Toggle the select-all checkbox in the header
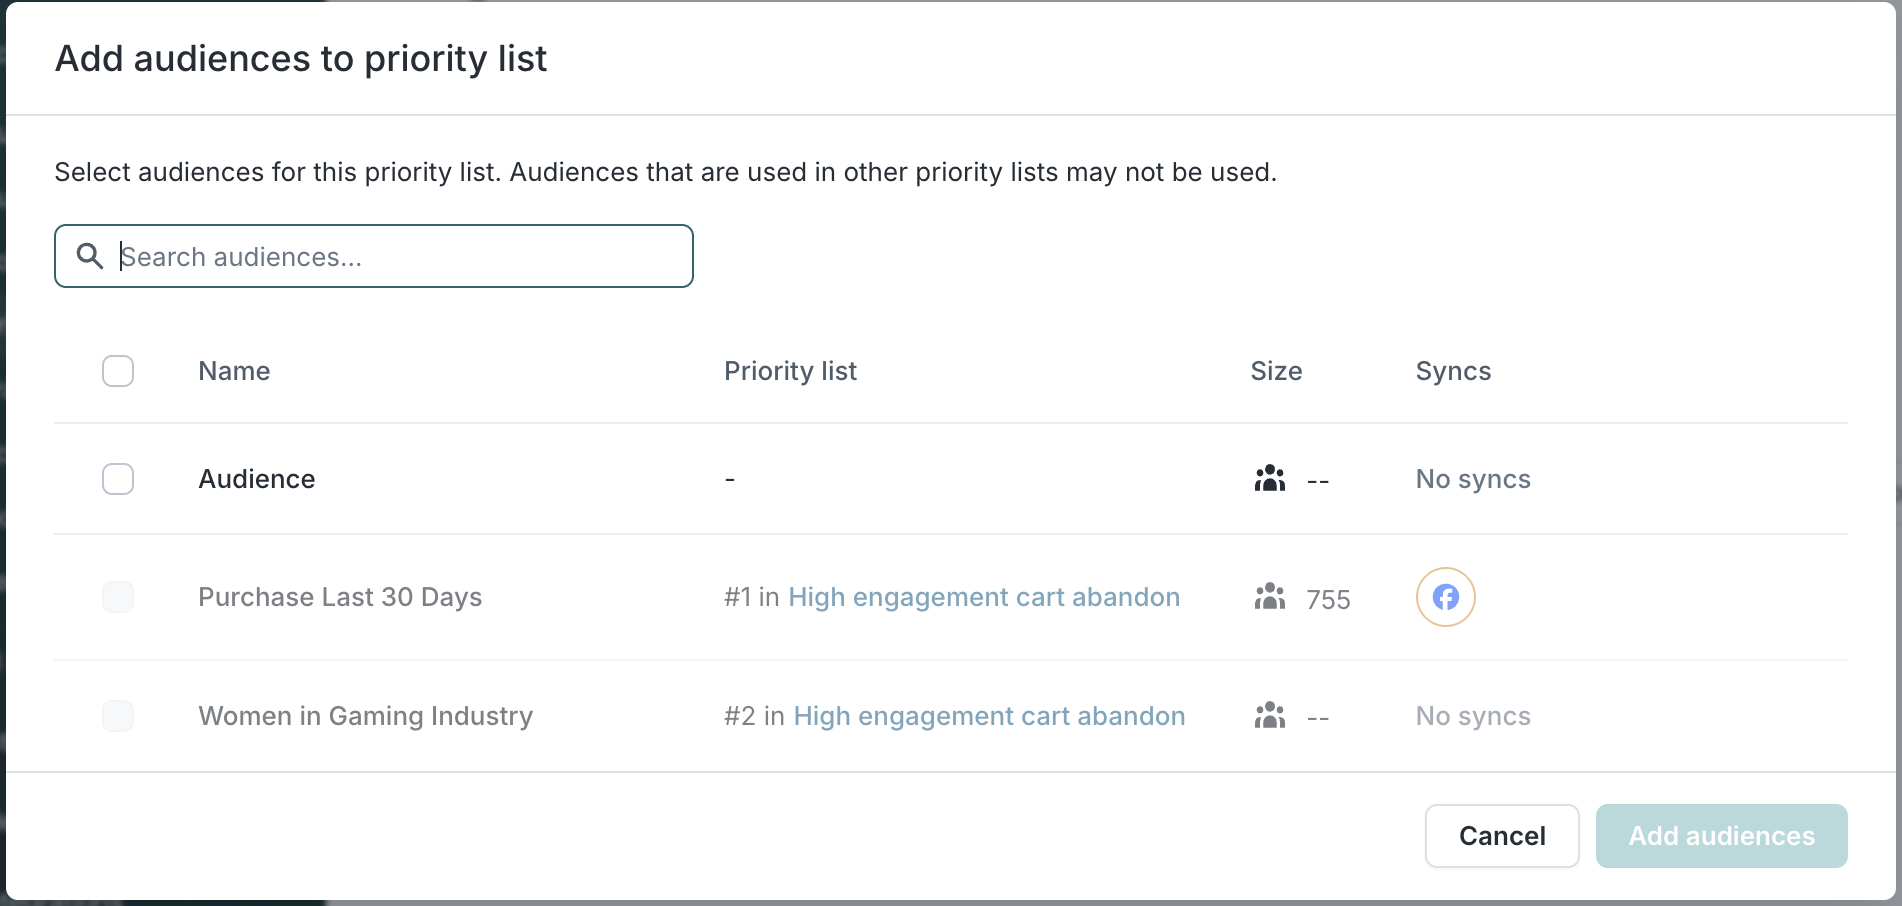 point(118,371)
